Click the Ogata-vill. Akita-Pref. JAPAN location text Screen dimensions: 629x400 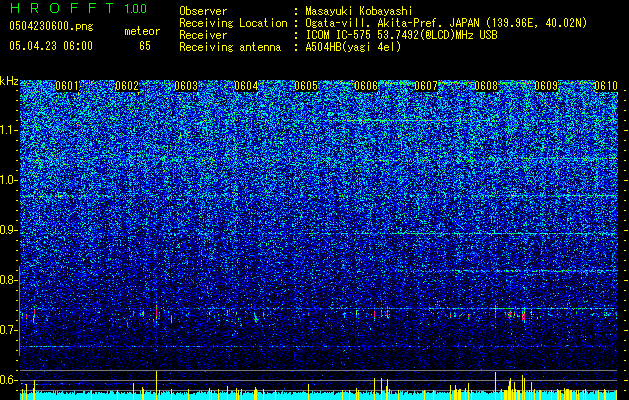[x=446, y=23]
